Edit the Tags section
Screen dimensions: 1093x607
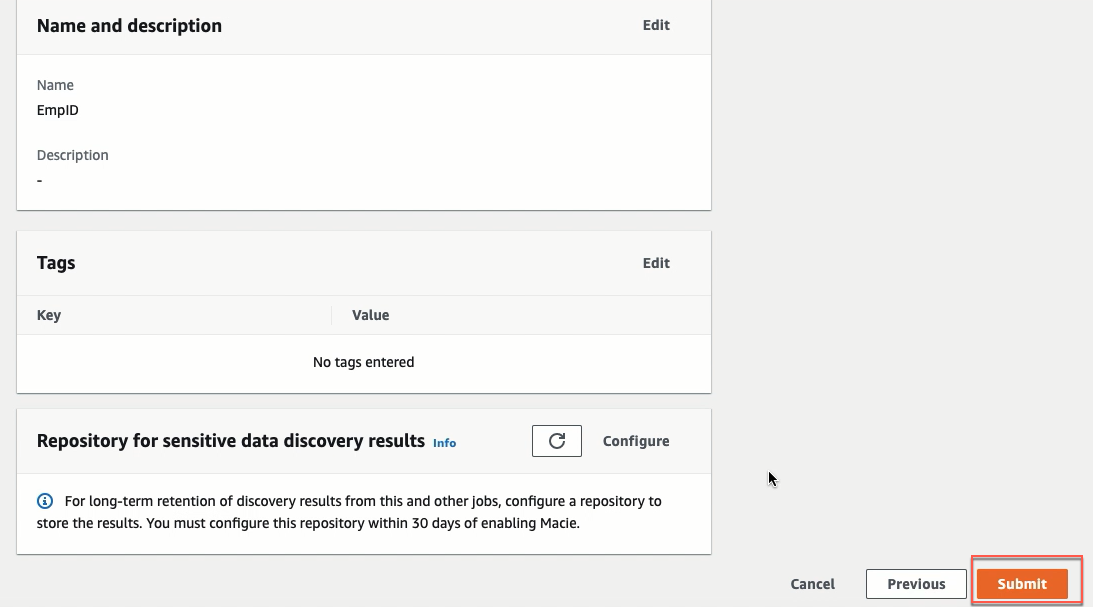[x=656, y=263]
